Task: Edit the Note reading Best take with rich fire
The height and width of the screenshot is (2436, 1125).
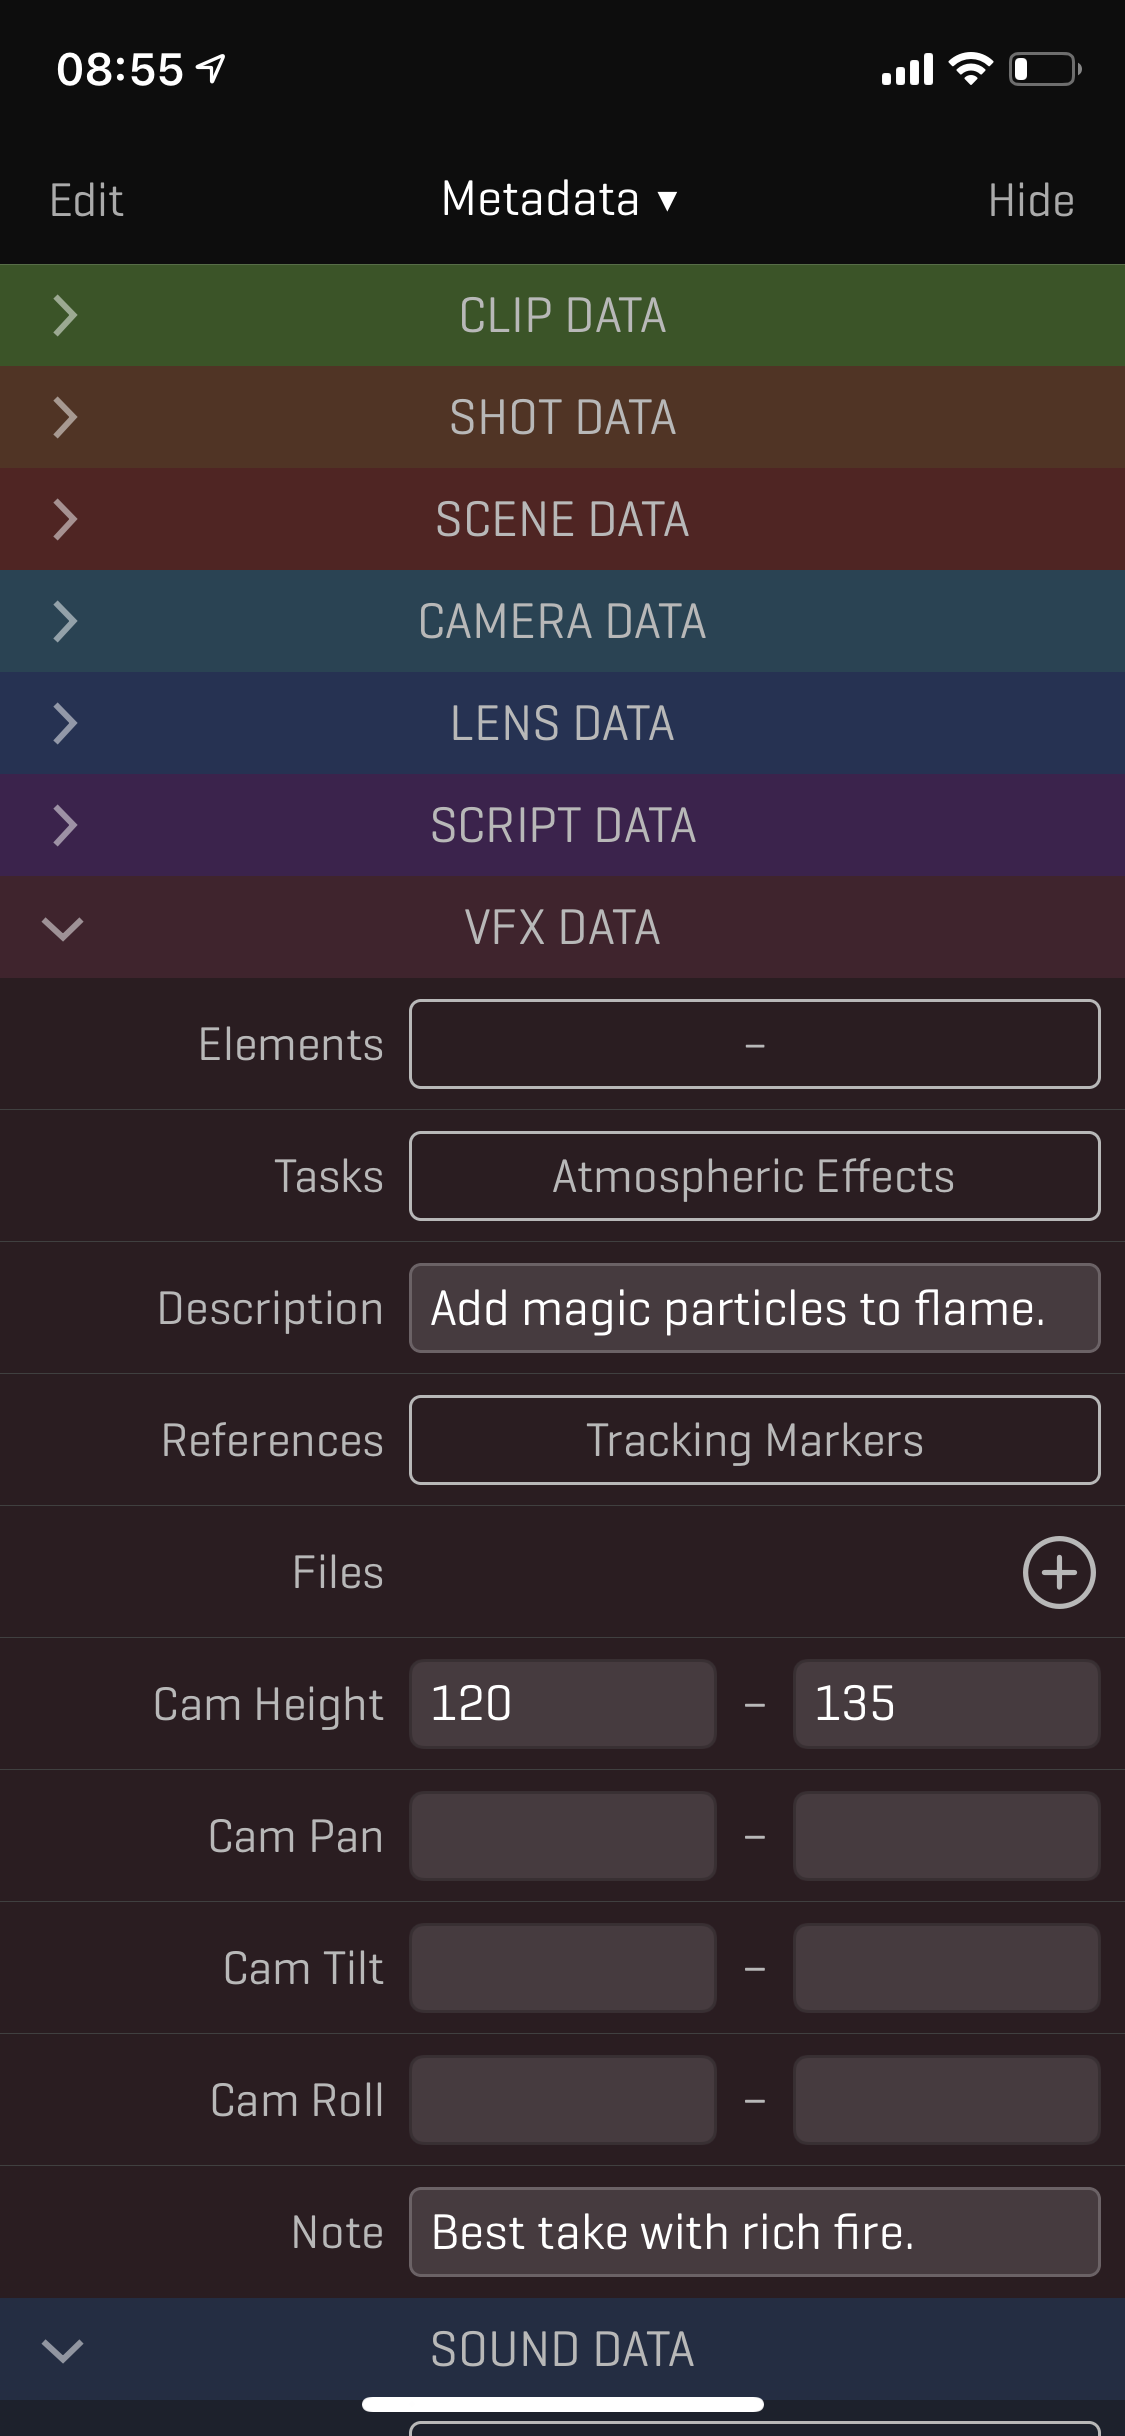Action: click(753, 2232)
